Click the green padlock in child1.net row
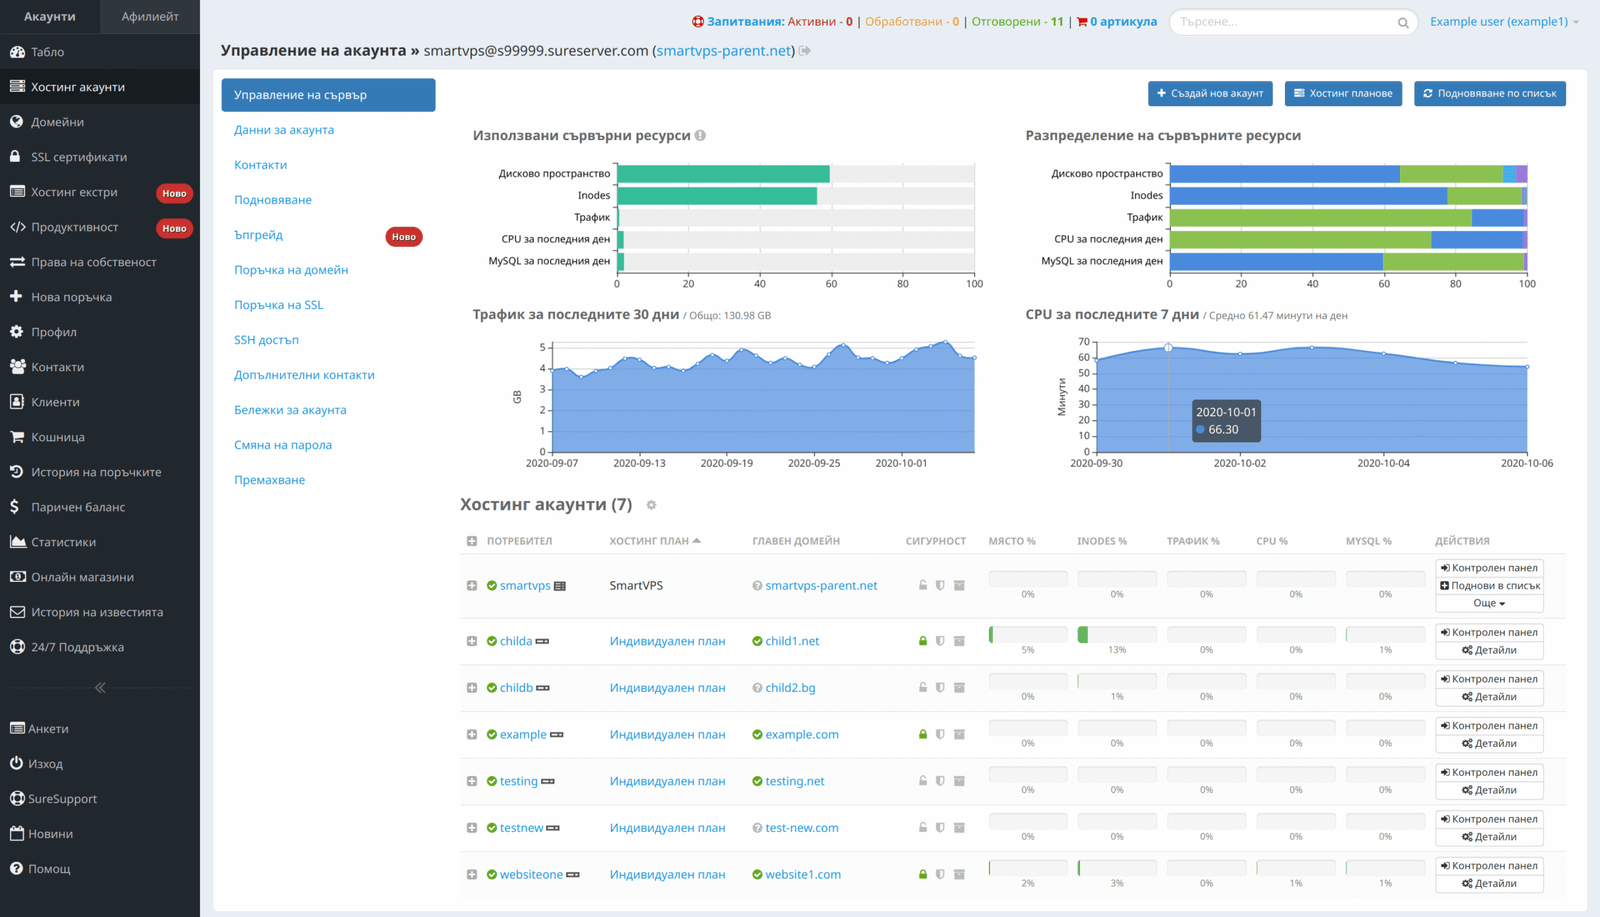1600x917 pixels. [x=923, y=641]
